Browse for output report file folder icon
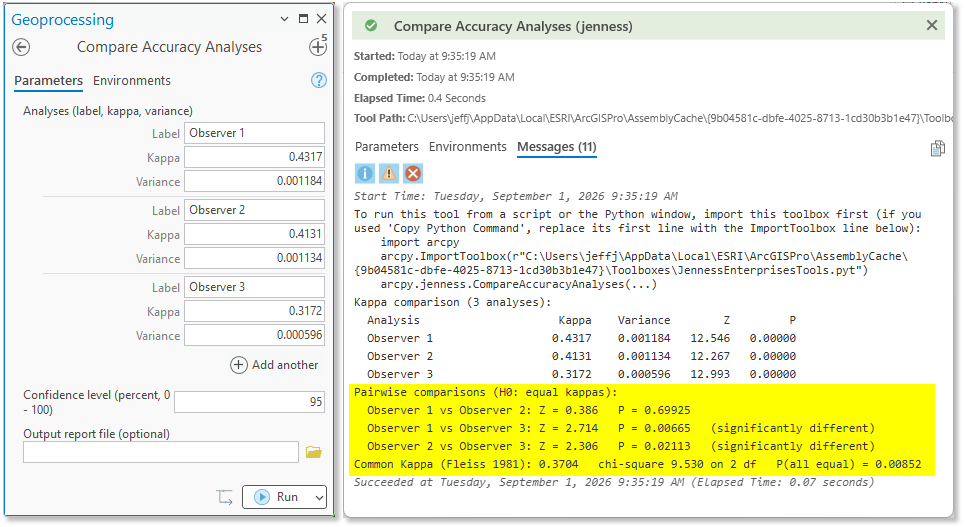965x527 pixels. point(314,453)
